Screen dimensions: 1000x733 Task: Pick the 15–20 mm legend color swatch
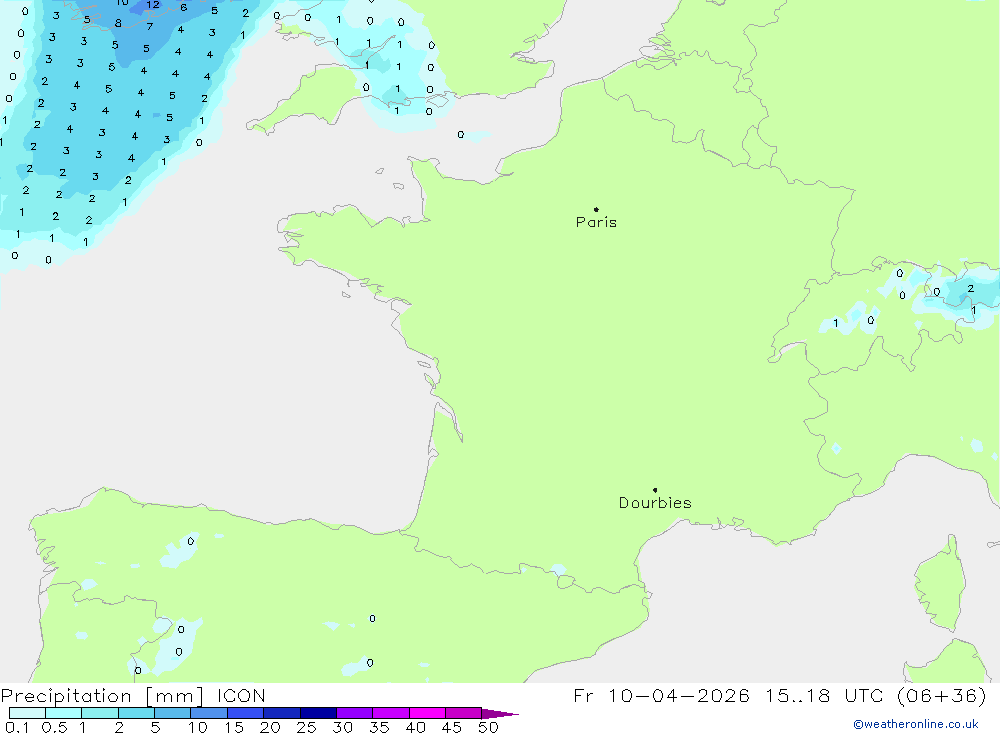(246, 713)
